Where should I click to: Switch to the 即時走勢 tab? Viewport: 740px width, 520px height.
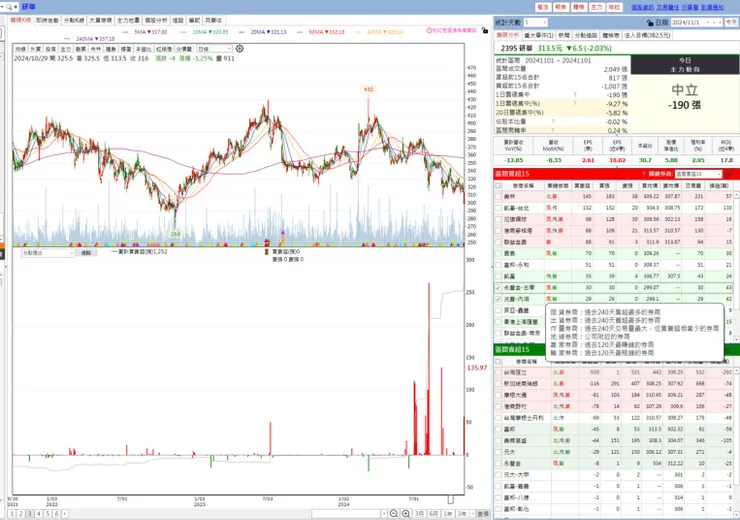[x=47, y=20]
